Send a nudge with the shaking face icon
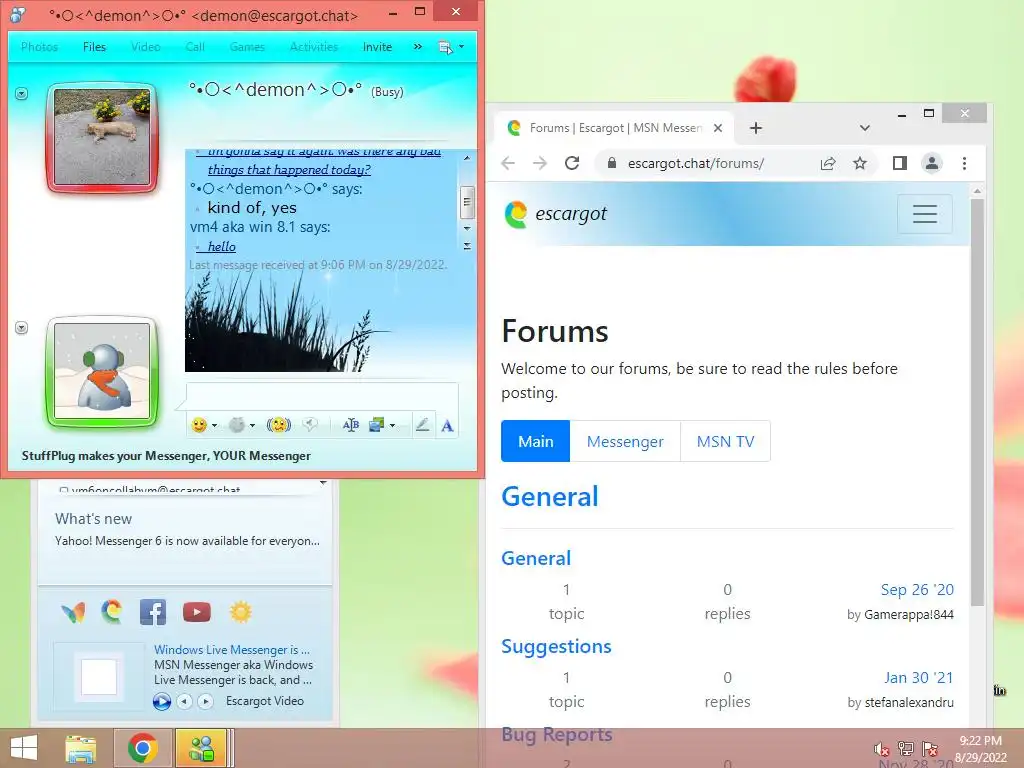The image size is (1024, 768). coord(279,425)
